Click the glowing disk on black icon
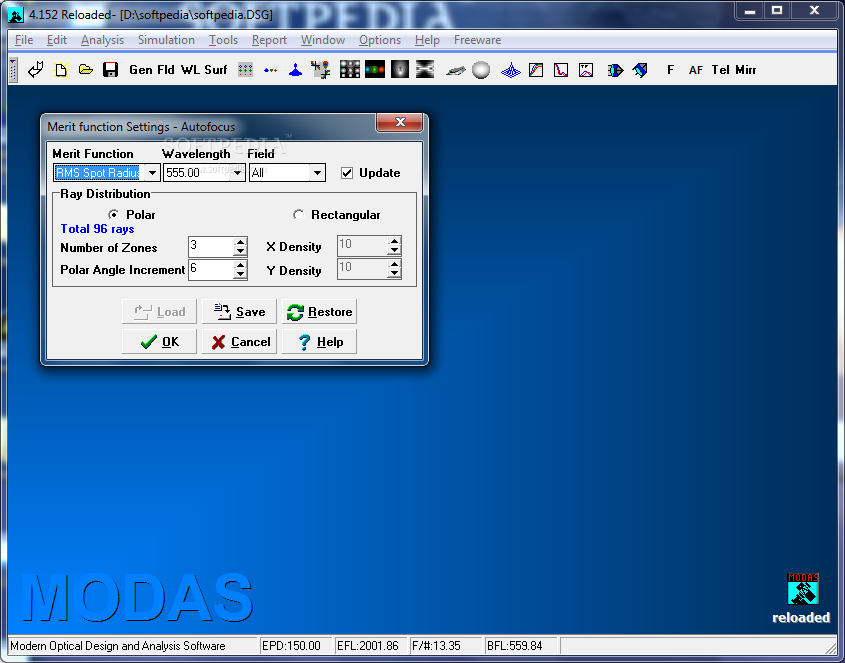 [400, 69]
